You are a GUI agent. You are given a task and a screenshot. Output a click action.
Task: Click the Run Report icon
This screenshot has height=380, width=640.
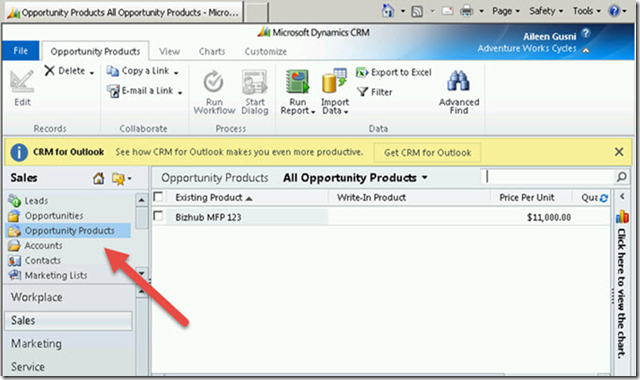click(x=298, y=81)
